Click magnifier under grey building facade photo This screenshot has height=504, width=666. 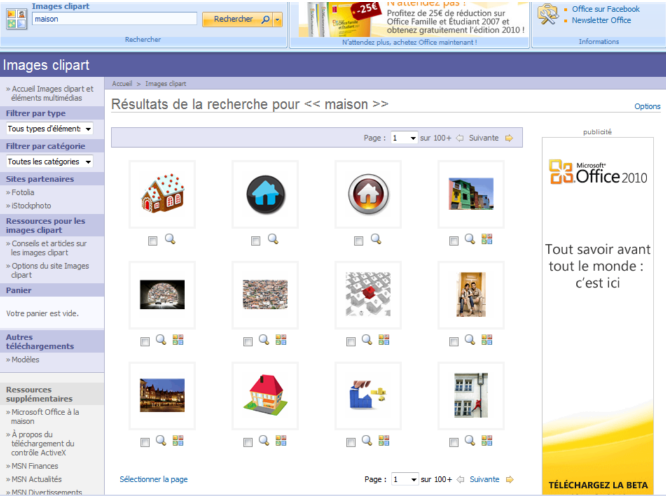point(469,441)
